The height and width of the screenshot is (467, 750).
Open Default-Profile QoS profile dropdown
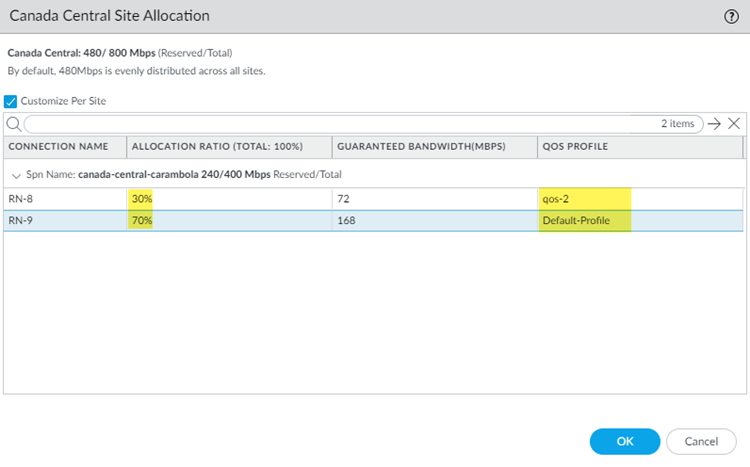coord(640,220)
